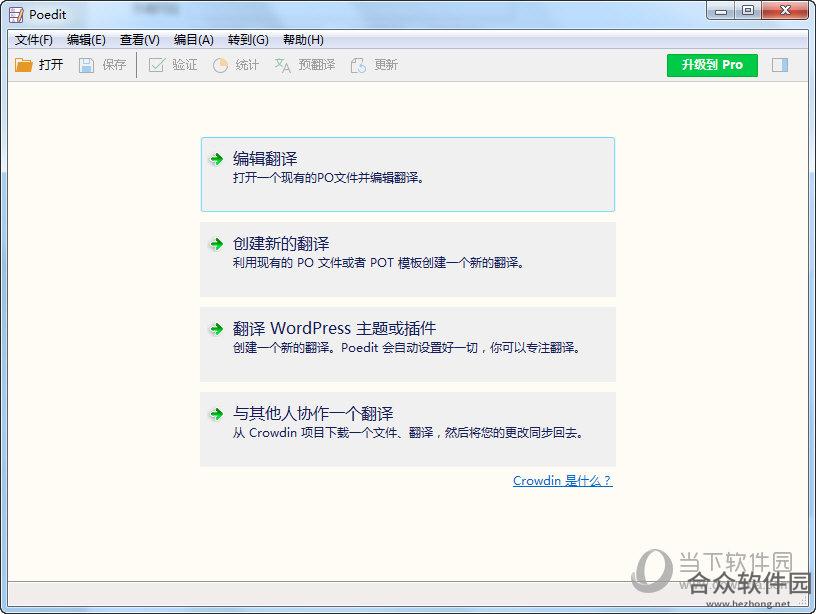Maximize the Poedit window
This screenshot has width=816, height=614.
(748, 10)
